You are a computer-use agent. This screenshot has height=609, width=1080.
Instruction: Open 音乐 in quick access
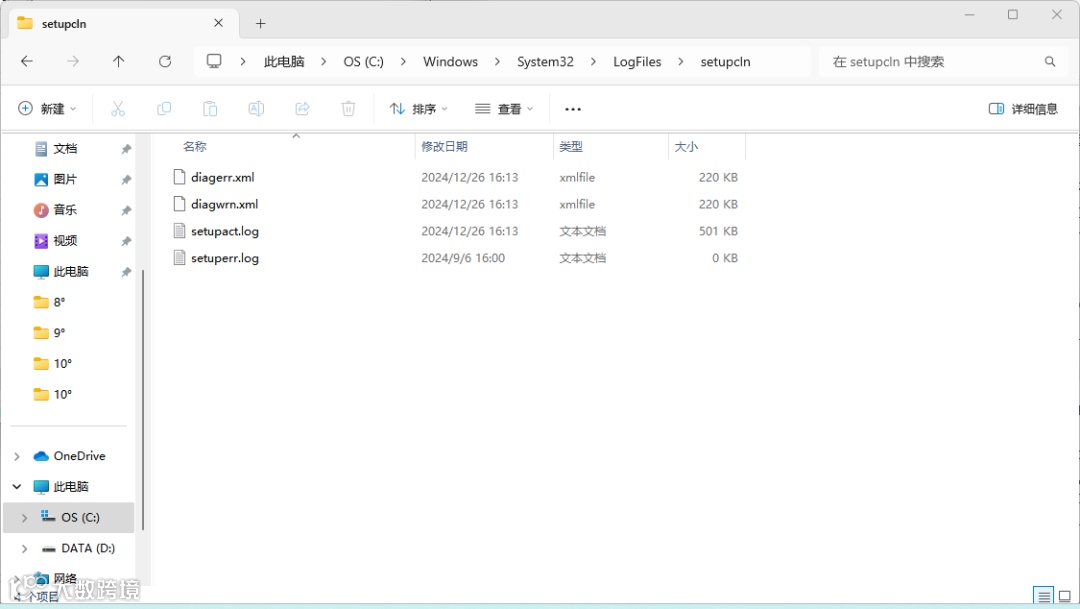click(x=65, y=210)
